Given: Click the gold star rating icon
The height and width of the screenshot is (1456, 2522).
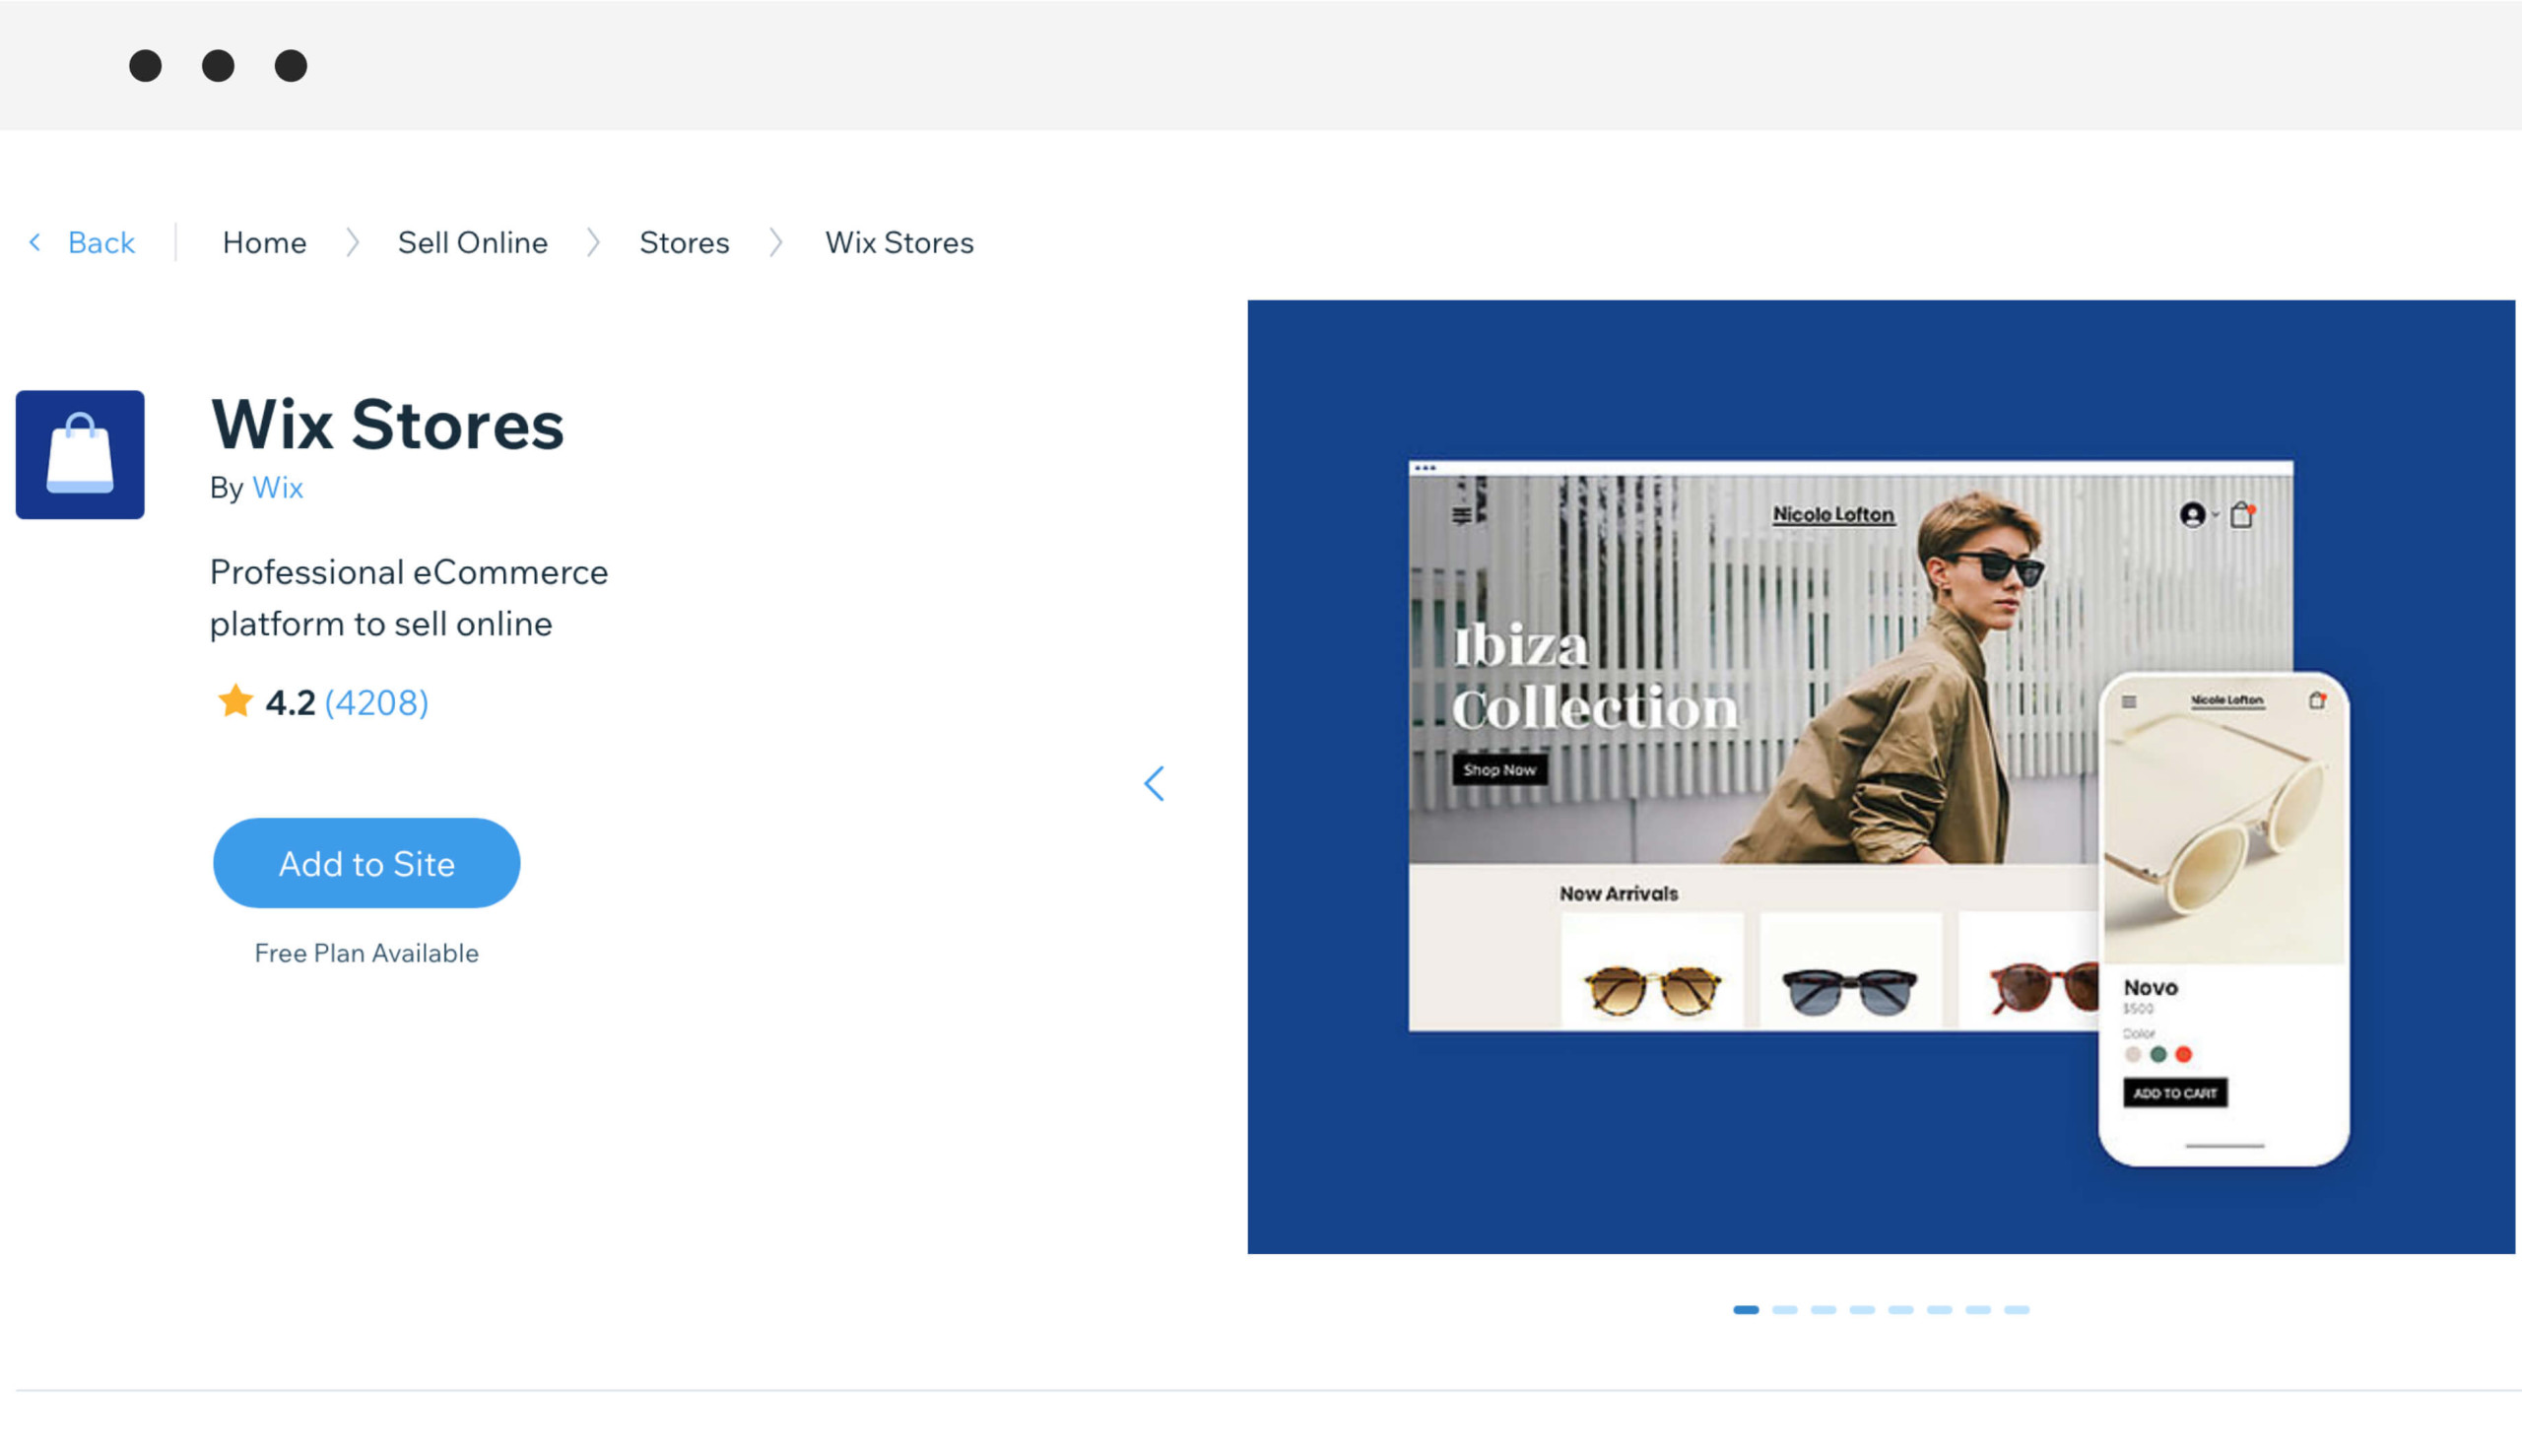Looking at the screenshot, I should pos(235,701).
